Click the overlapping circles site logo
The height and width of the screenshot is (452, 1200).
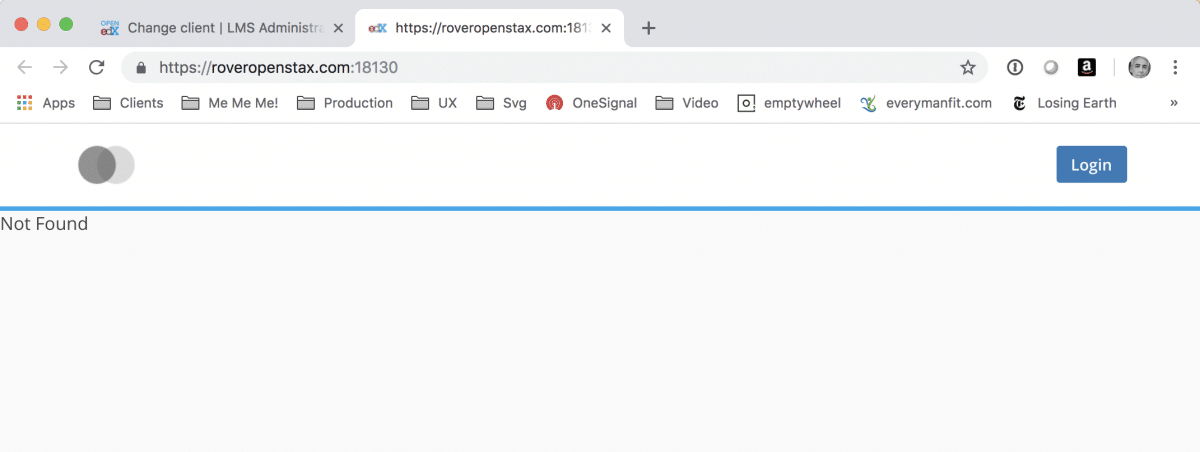(x=106, y=165)
